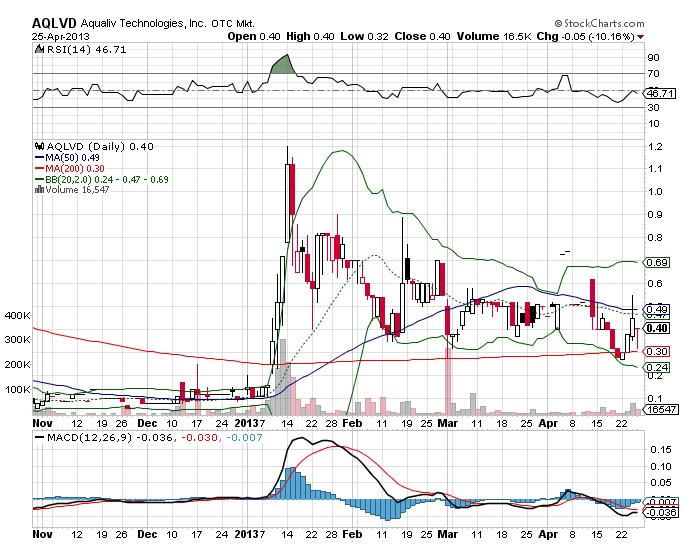Click the 300K volume axis label
The height and width of the screenshot is (553, 692).
tap(18, 340)
